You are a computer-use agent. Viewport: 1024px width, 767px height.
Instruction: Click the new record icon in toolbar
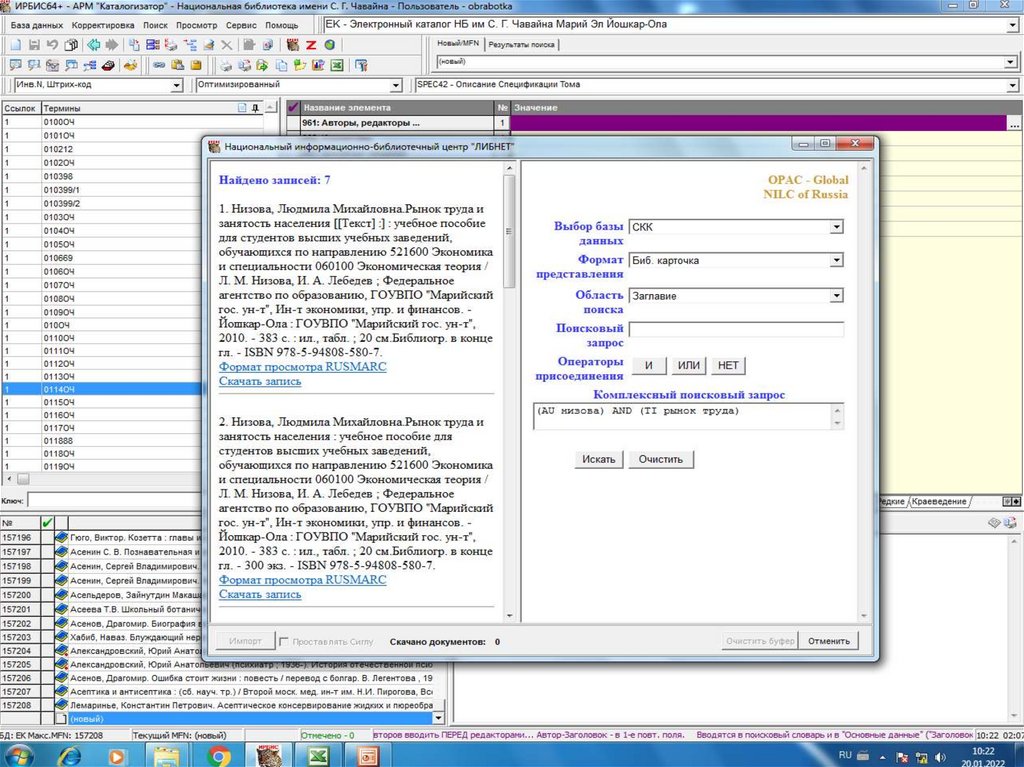[x=16, y=45]
